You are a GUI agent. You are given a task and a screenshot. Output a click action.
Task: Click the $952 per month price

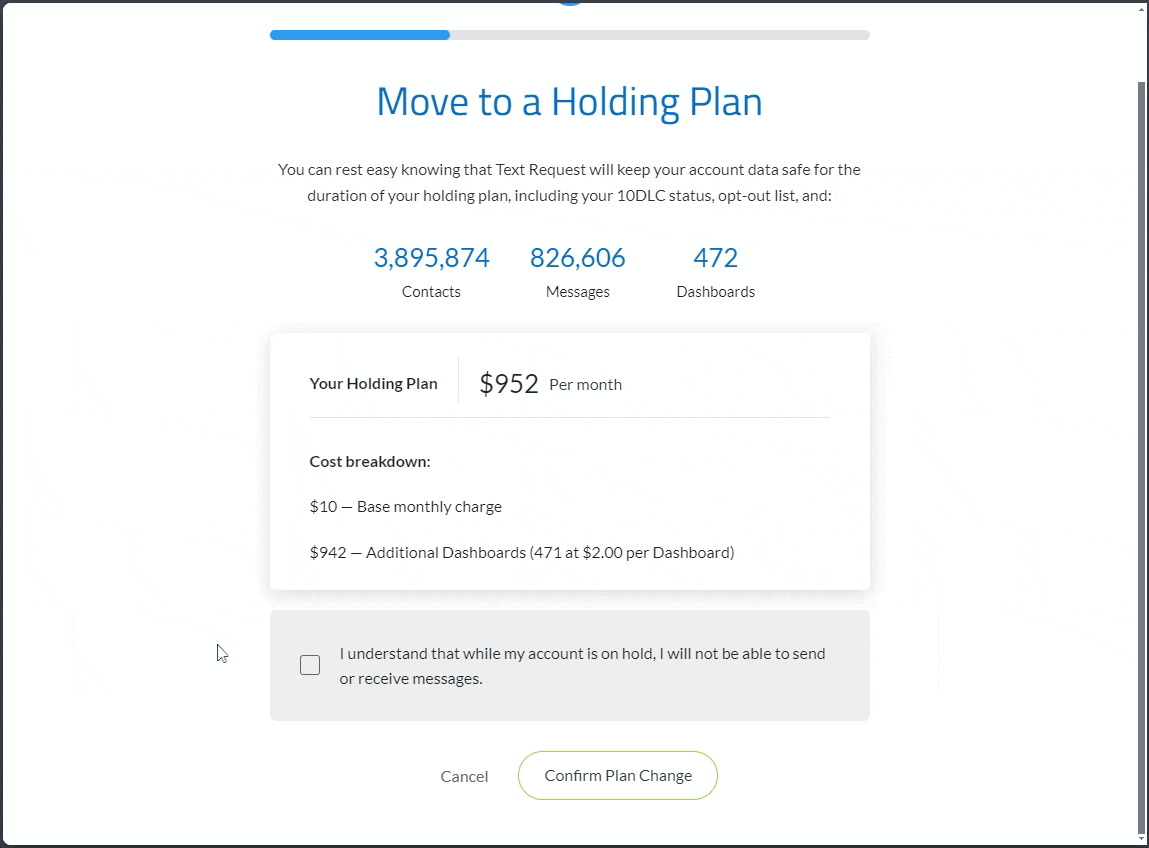[x=509, y=384]
